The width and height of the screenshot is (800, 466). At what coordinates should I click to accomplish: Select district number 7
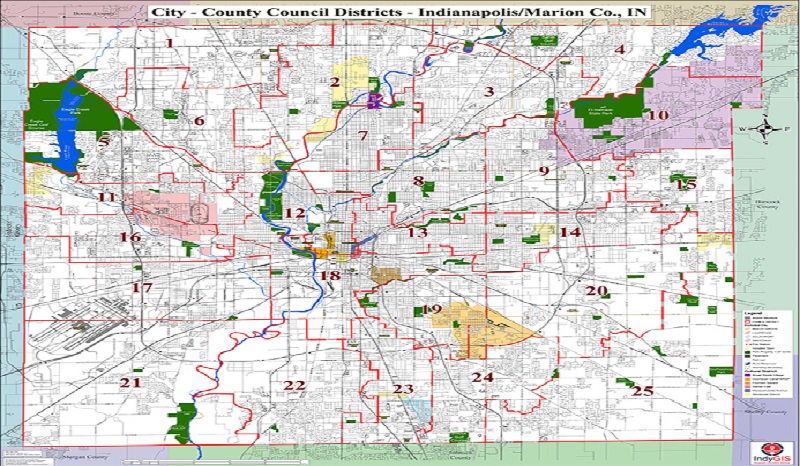pyautogui.click(x=363, y=135)
